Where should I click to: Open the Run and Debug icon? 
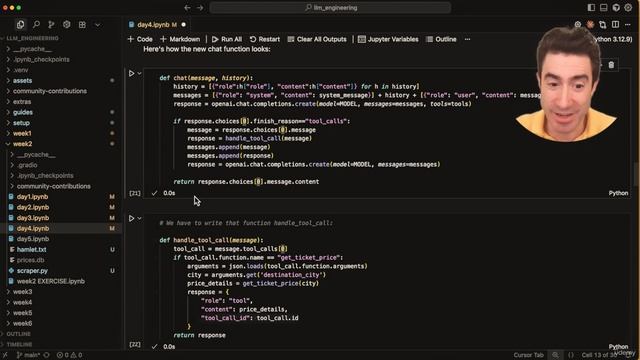tap(67, 24)
